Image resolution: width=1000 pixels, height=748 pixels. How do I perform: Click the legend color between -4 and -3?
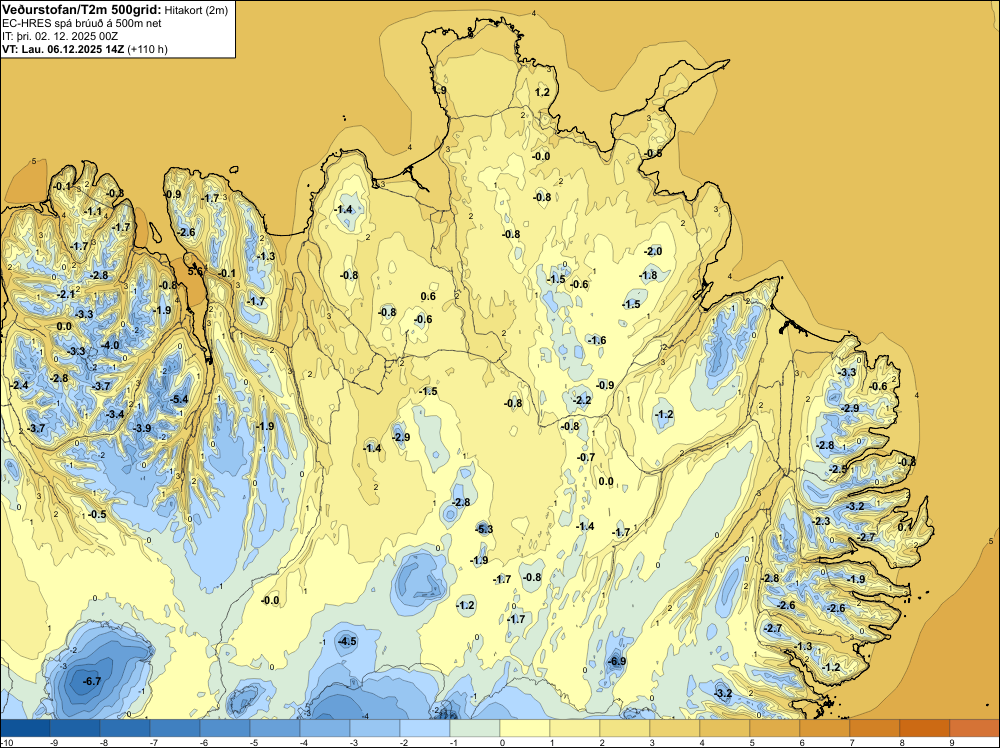point(325,728)
